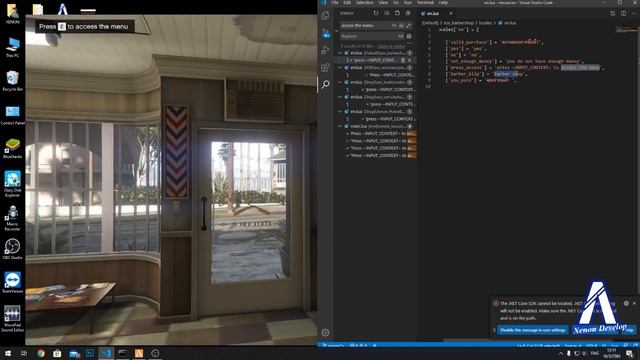Click esx_barbershop in the breadcrumb path

pos(459,23)
